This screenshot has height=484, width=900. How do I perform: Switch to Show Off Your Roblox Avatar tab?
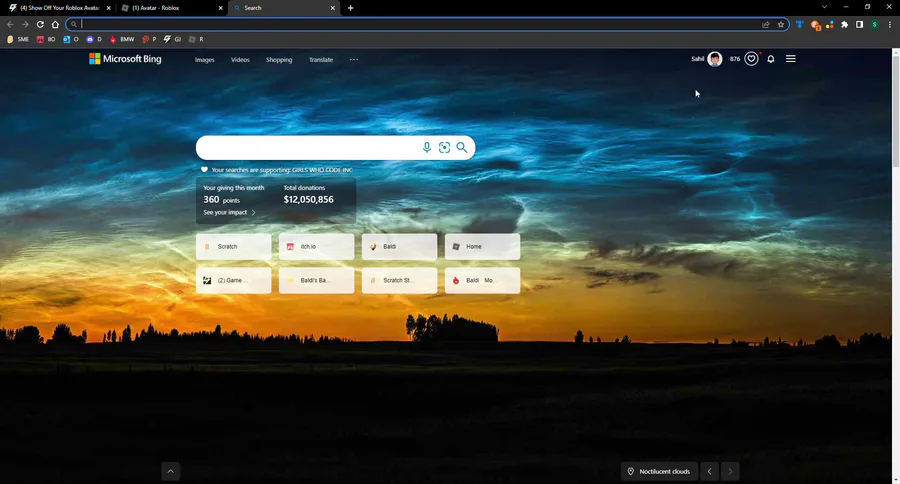pos(60,8)
